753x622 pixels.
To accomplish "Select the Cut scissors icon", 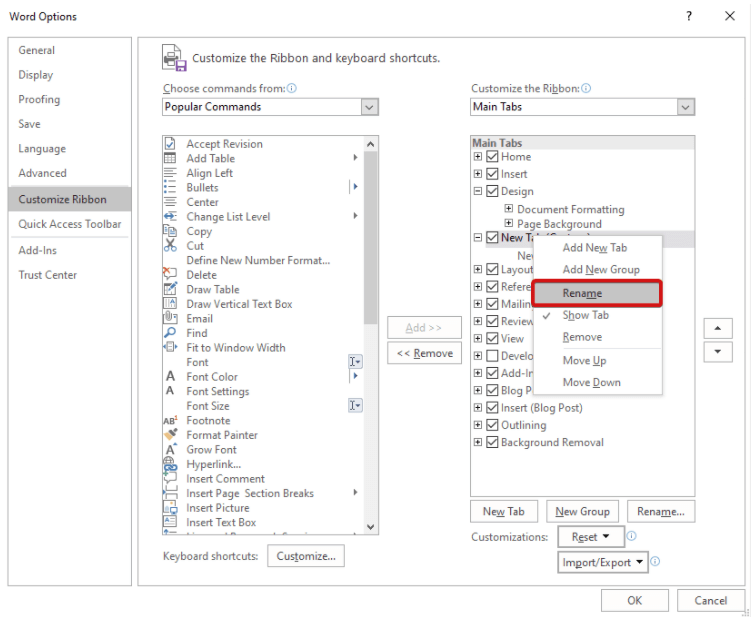I will pos(170,246).
